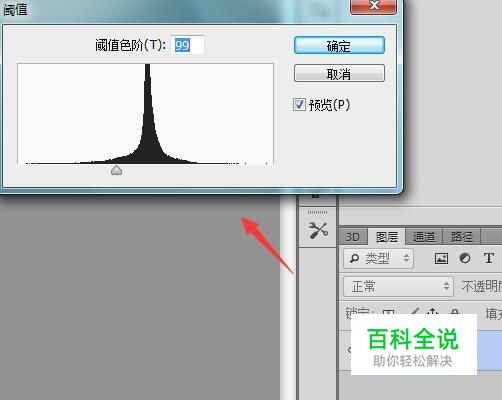Viewport: 502px width, 400px height.
Task: Switch to the 路径 tab
Action: point(462,237)
